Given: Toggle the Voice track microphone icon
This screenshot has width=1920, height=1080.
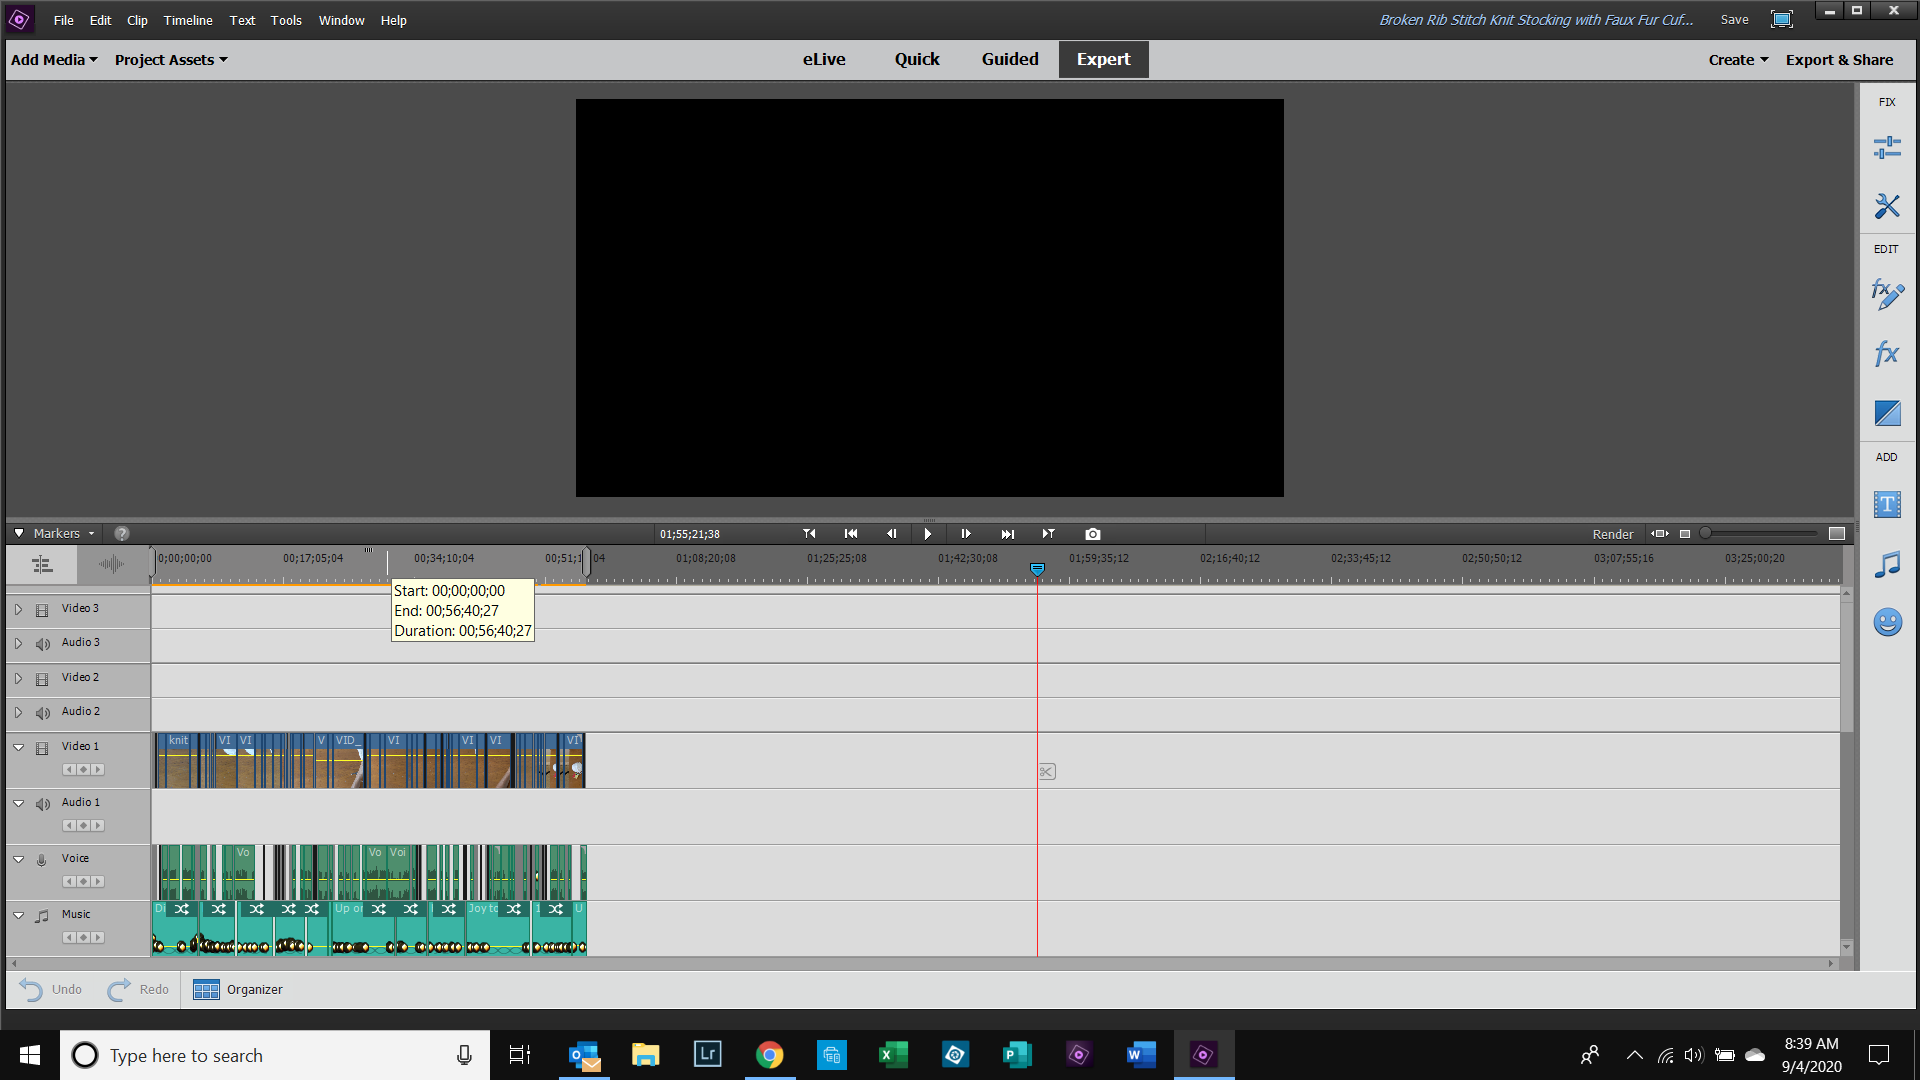Looking at the screenshot, I should pos(41,859).
